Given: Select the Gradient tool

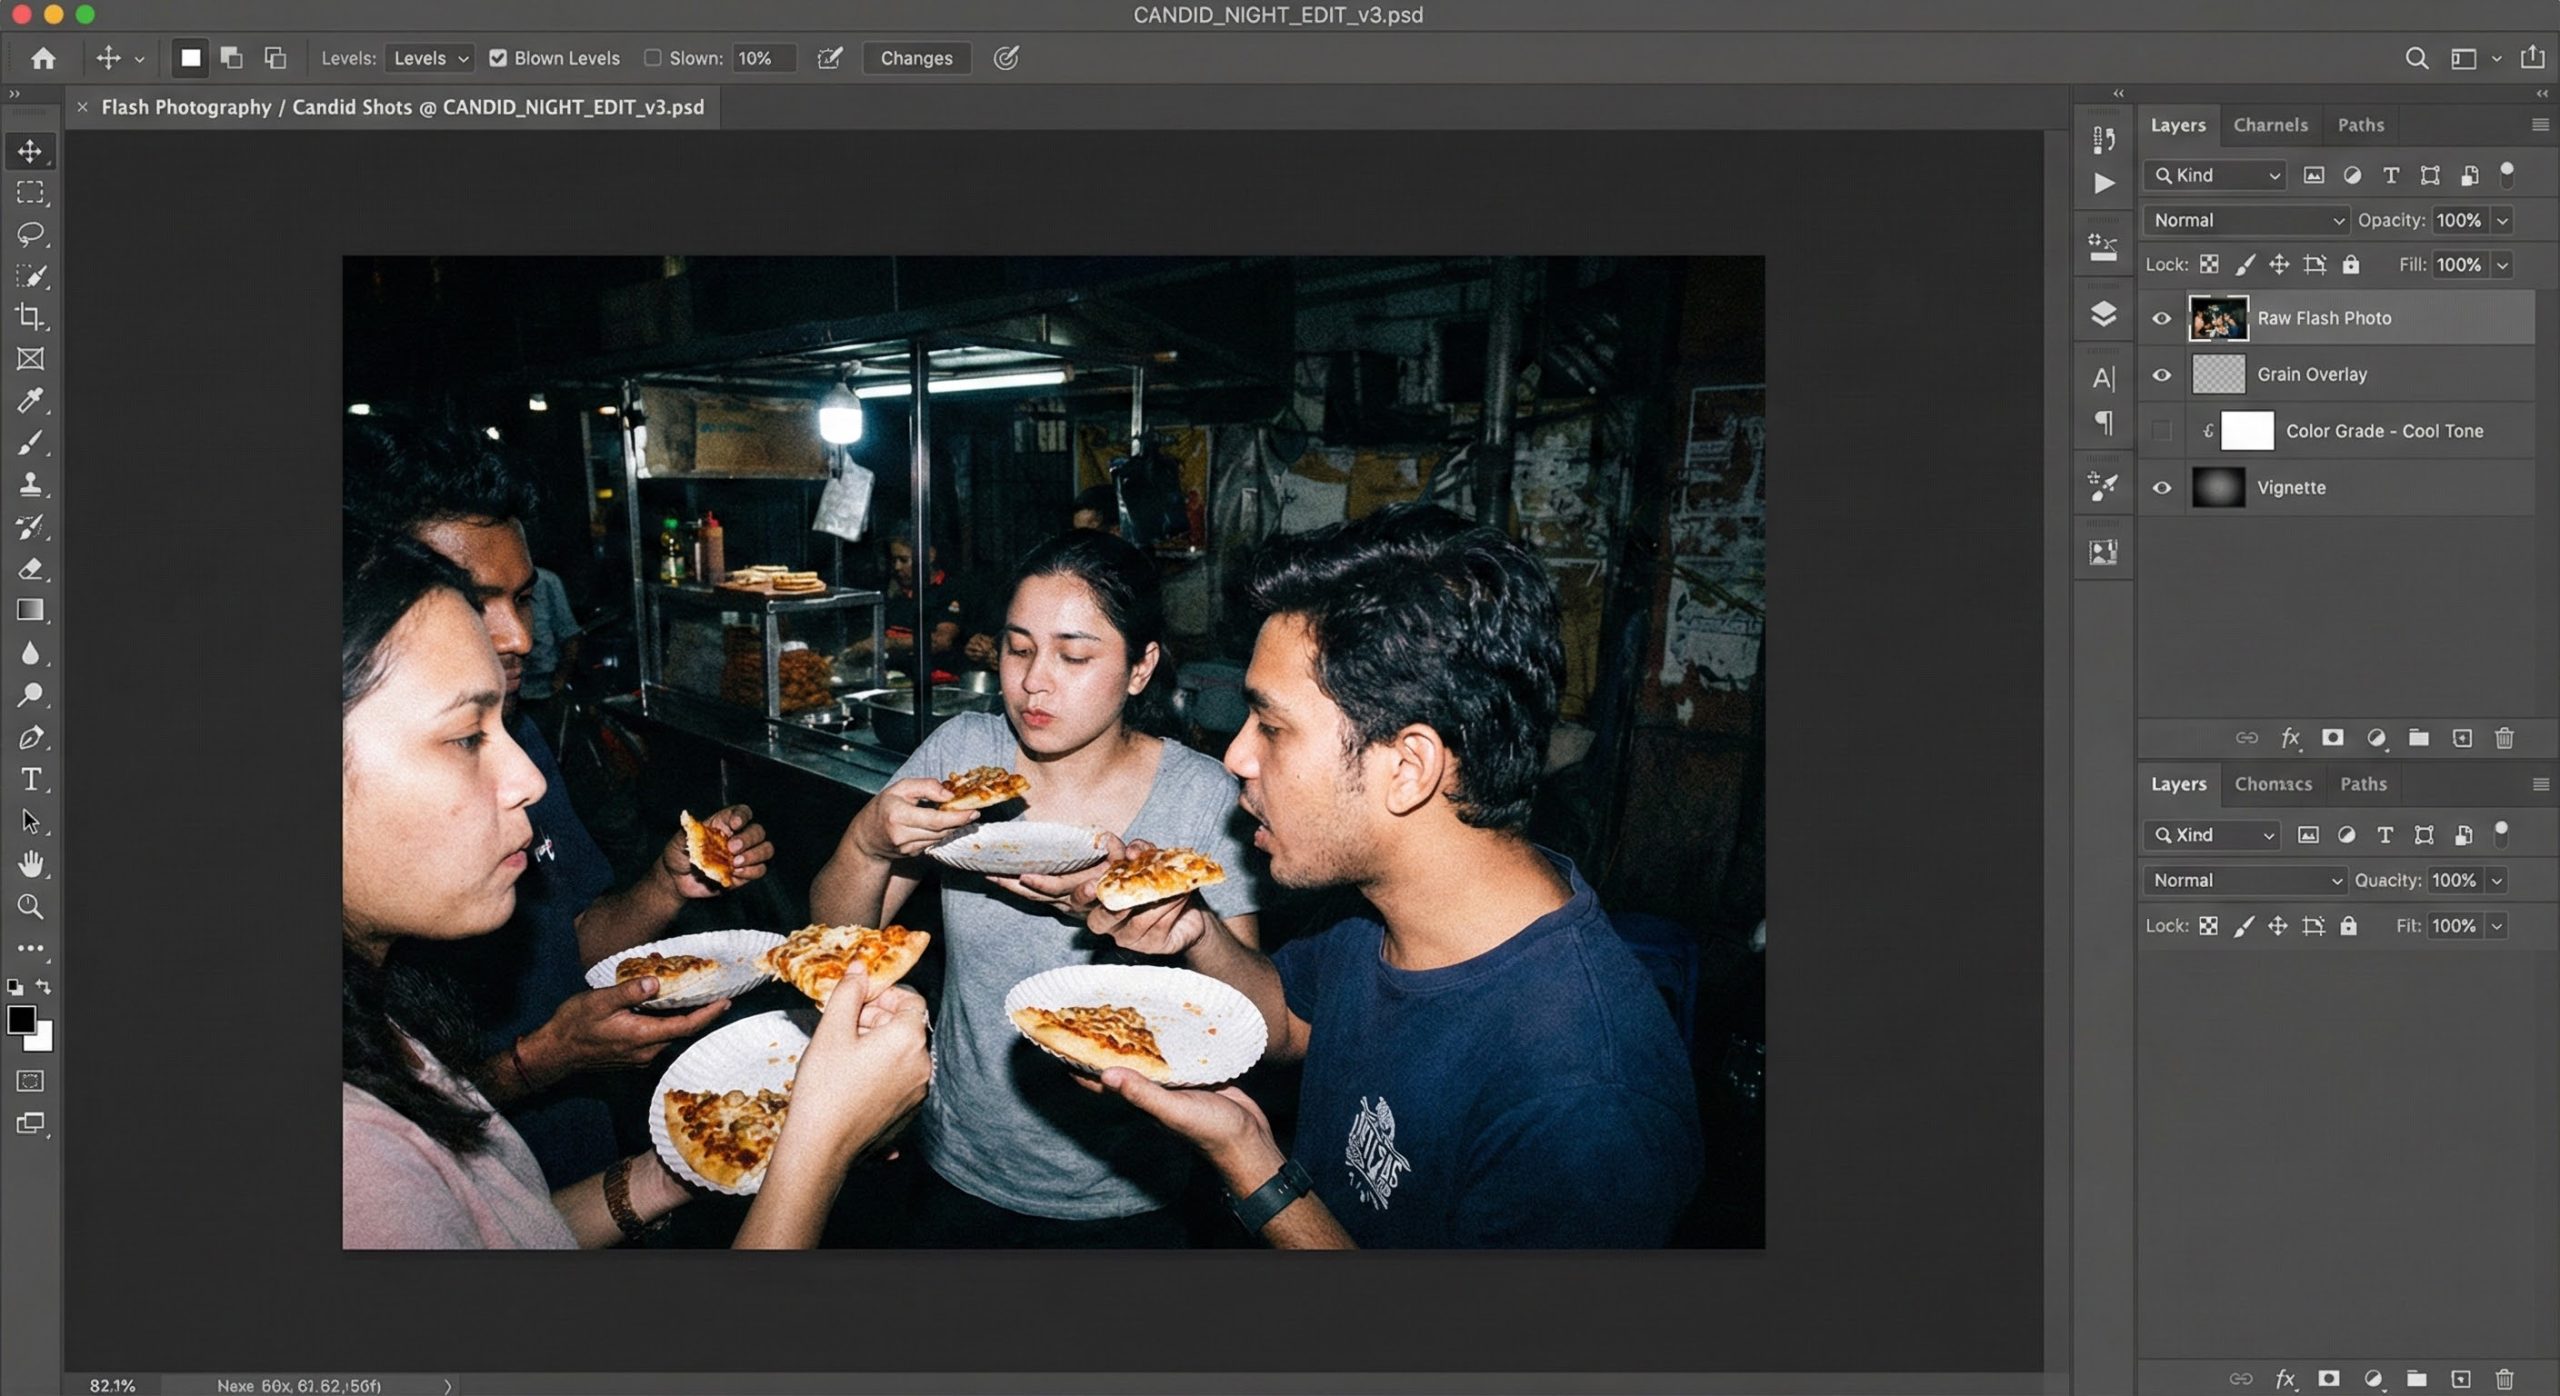Looking at the screenshot, I should (x=30, y=610).
